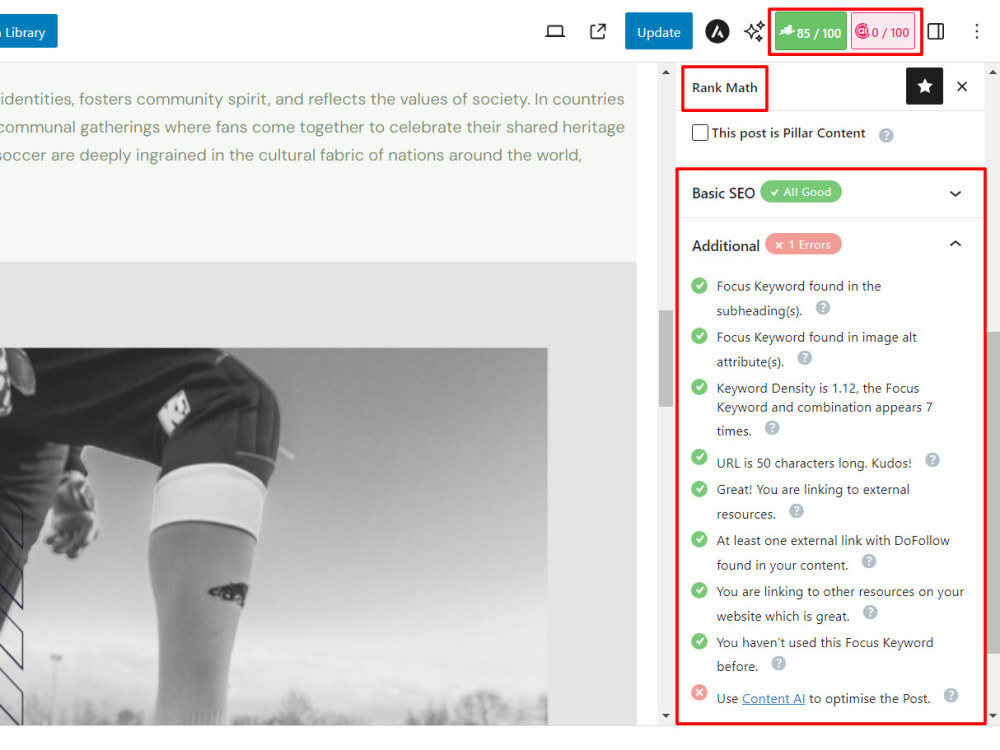Pin Rank Math with the star icon
Viewport: 1000px width, 750px height.
click(924, 86)
